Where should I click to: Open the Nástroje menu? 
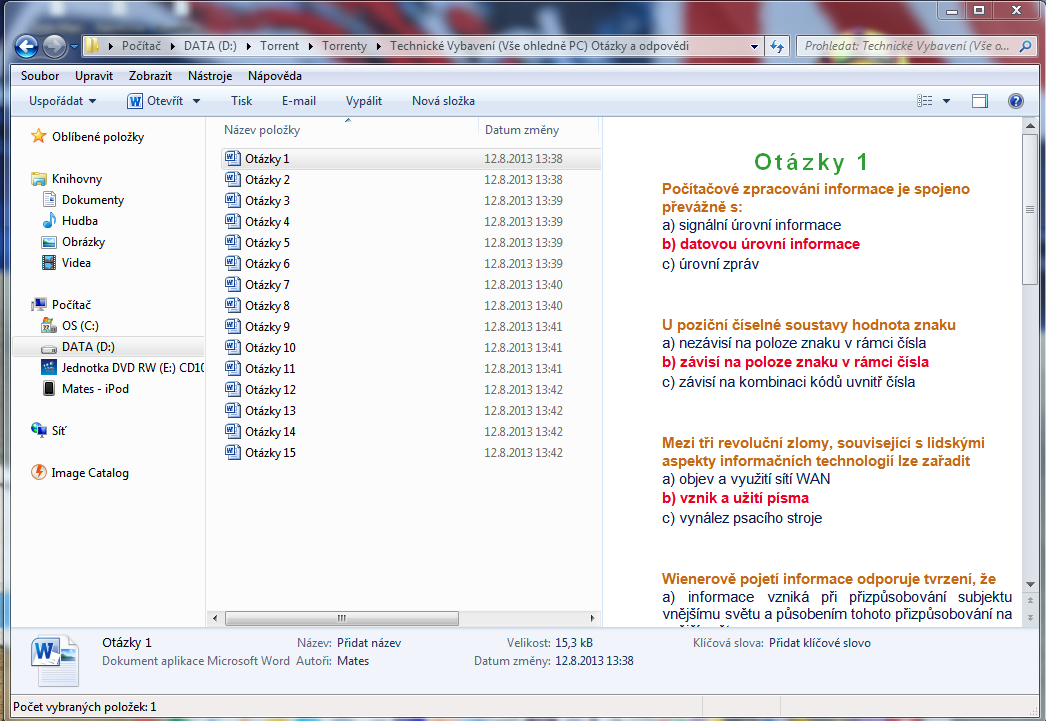(x=210, y=76)
